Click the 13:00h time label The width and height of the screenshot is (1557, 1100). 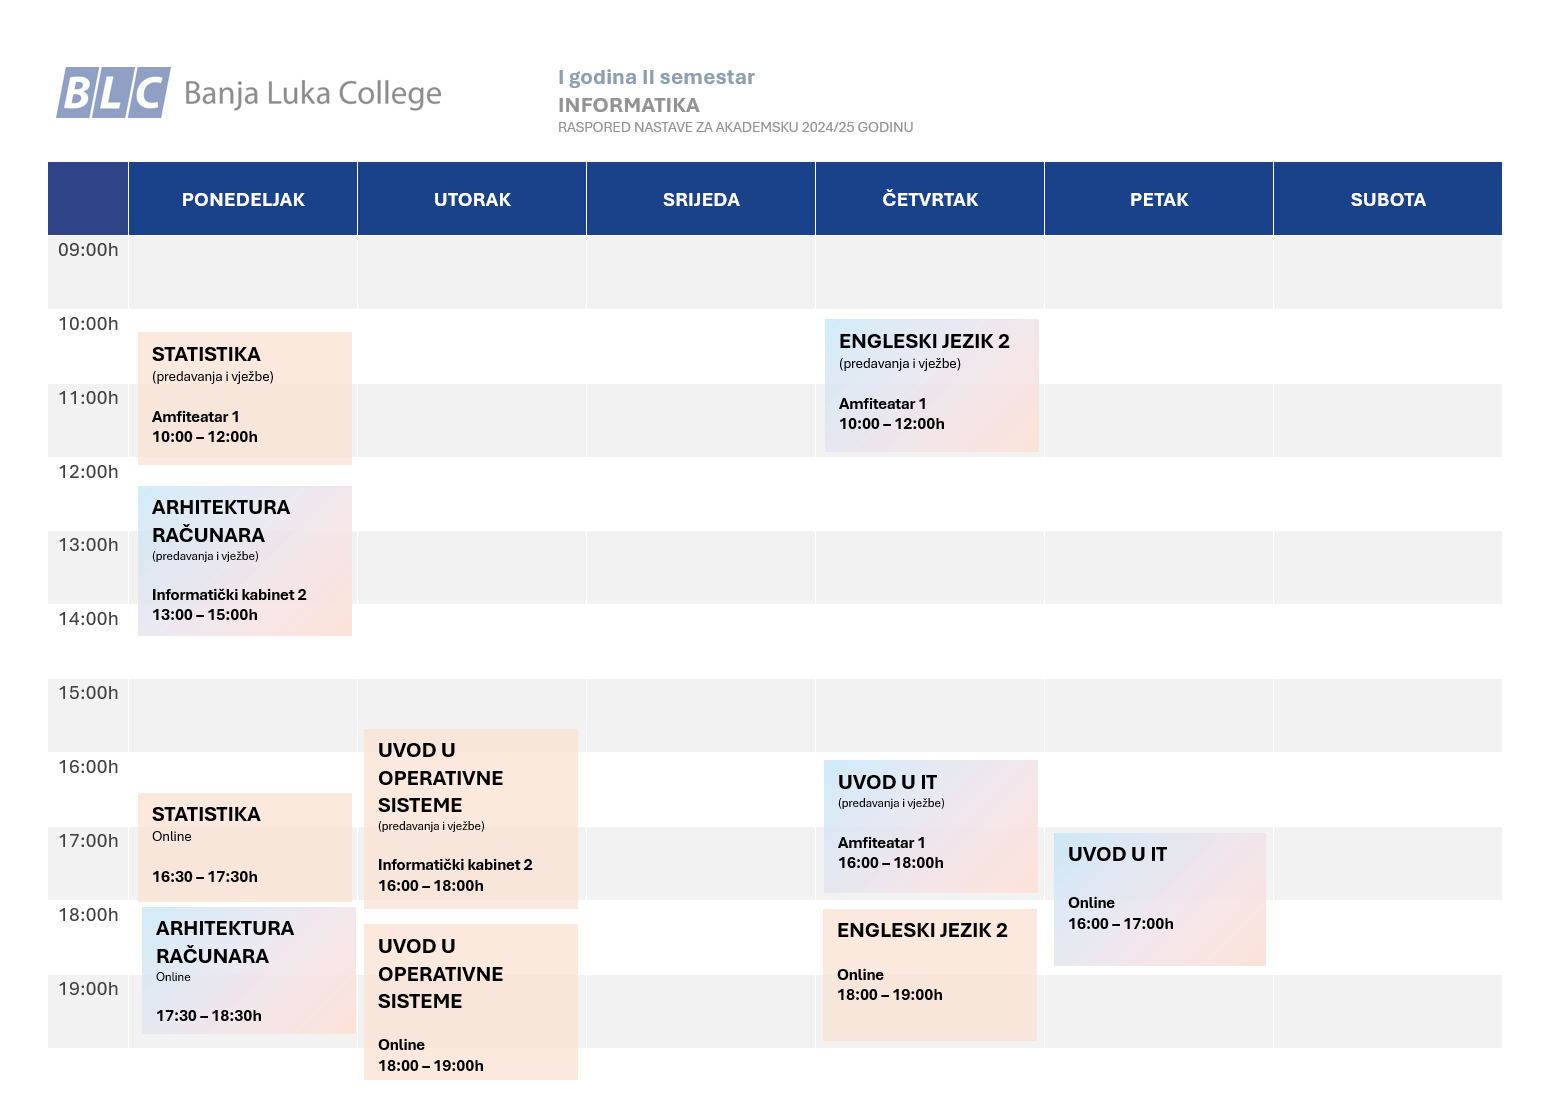88,545
